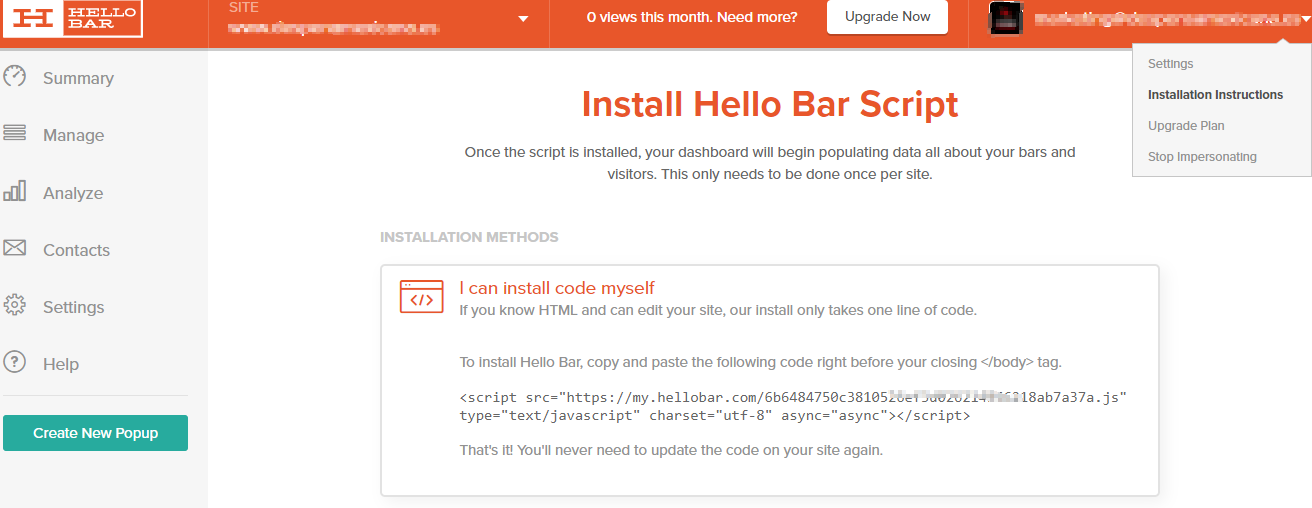Select Installation Instructions menu entry
The height and width of the screenshot is (508, 1312).
[x=1215, y=94]
